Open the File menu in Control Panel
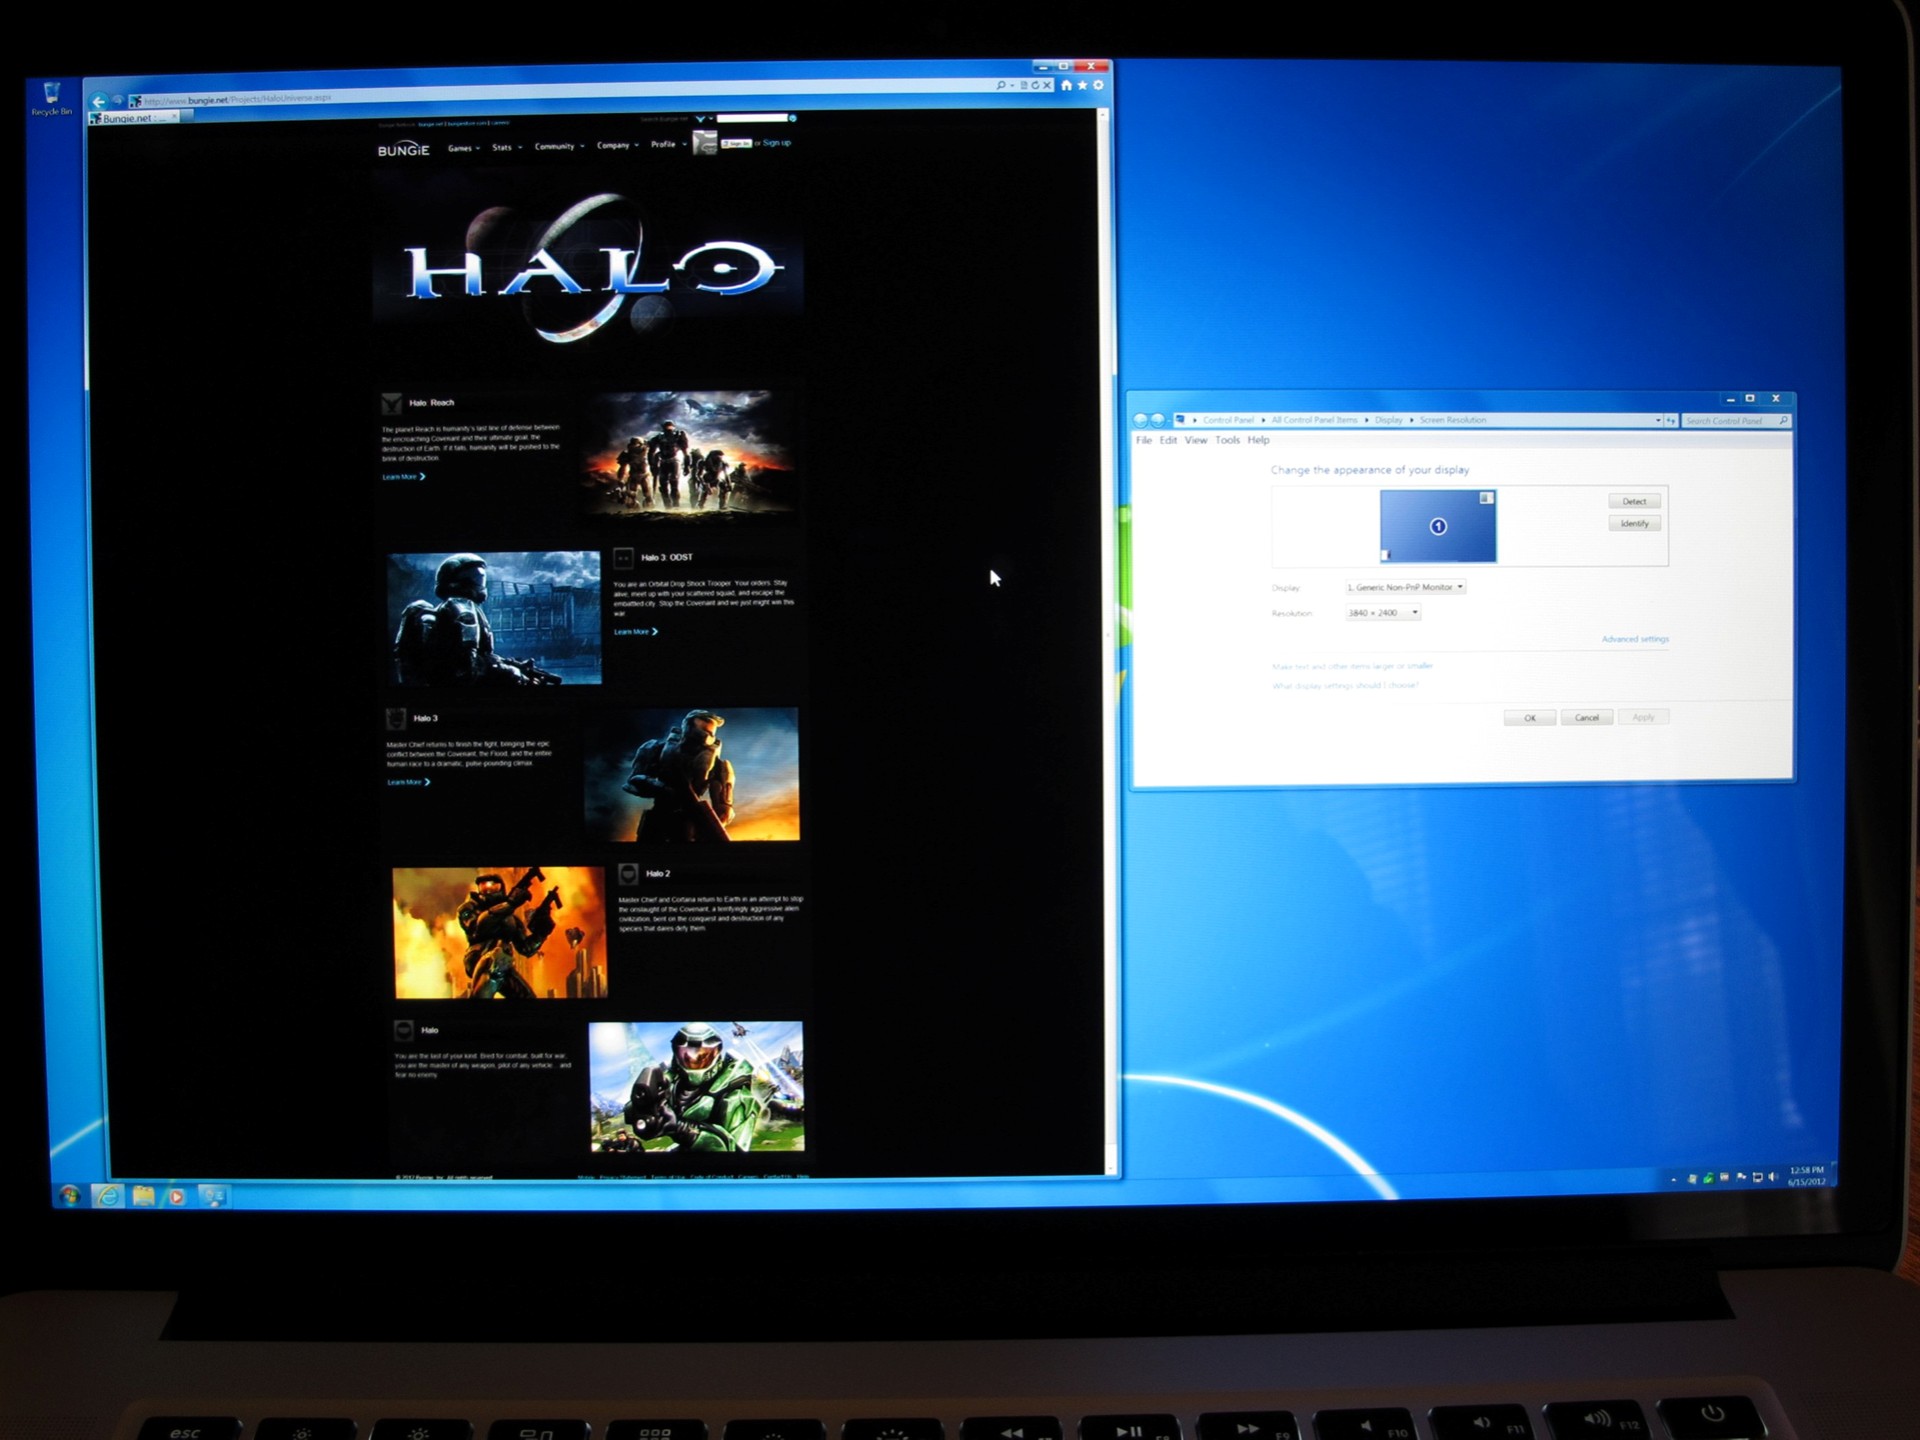Image resolution: width=1920 pixels, height=1440 pixels. [x=1144, y=440]
